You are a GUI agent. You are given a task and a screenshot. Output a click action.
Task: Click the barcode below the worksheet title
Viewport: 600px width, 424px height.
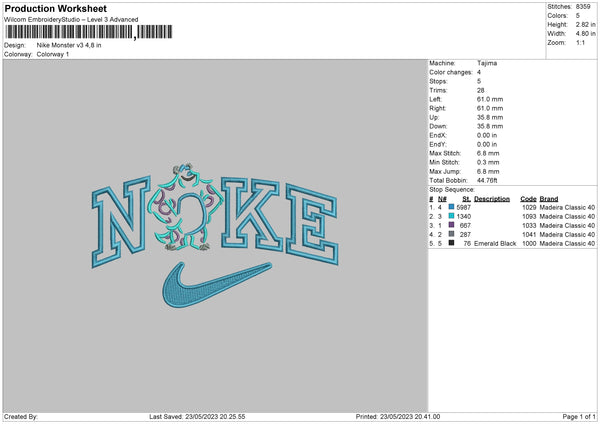[x=88, y=32]
